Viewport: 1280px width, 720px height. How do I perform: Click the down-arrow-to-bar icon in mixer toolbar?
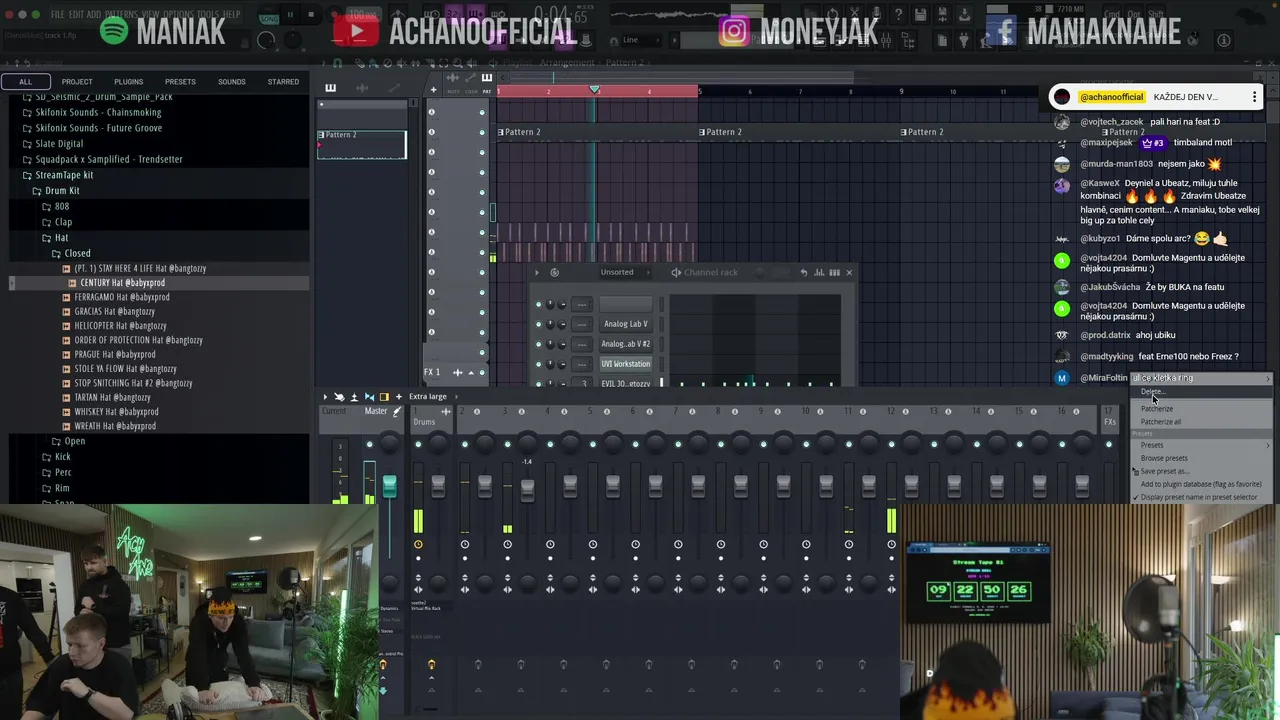[354, 397]
